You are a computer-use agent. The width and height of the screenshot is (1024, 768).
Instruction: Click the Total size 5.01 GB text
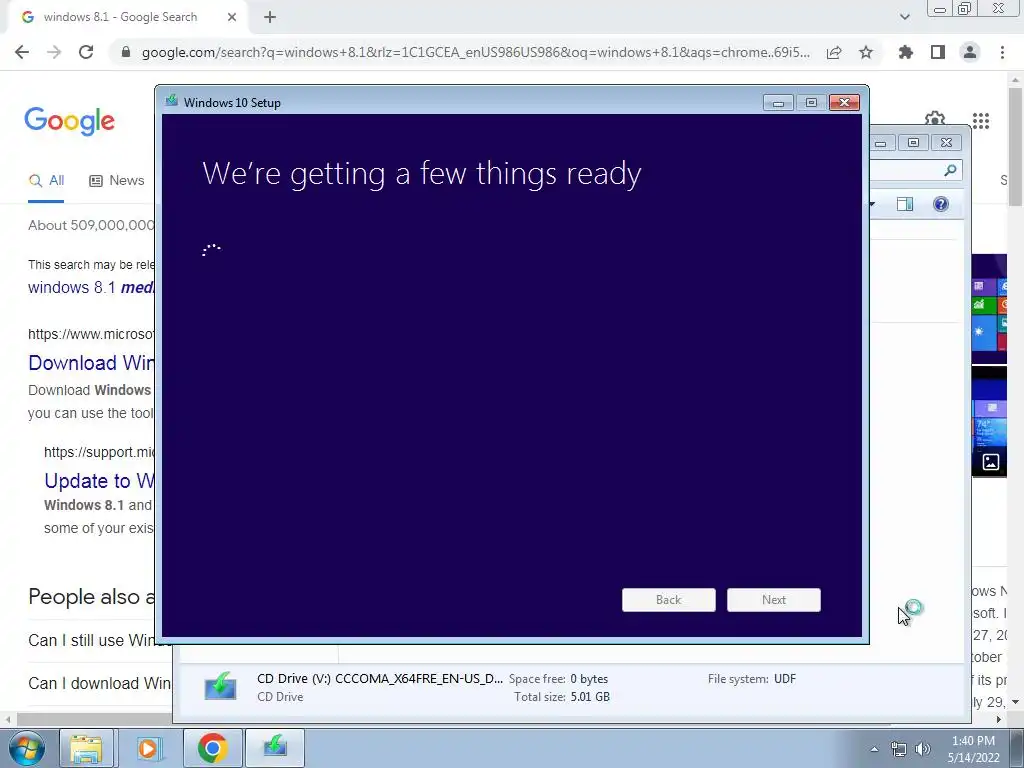pyautogui.click(x=562, y=697)
